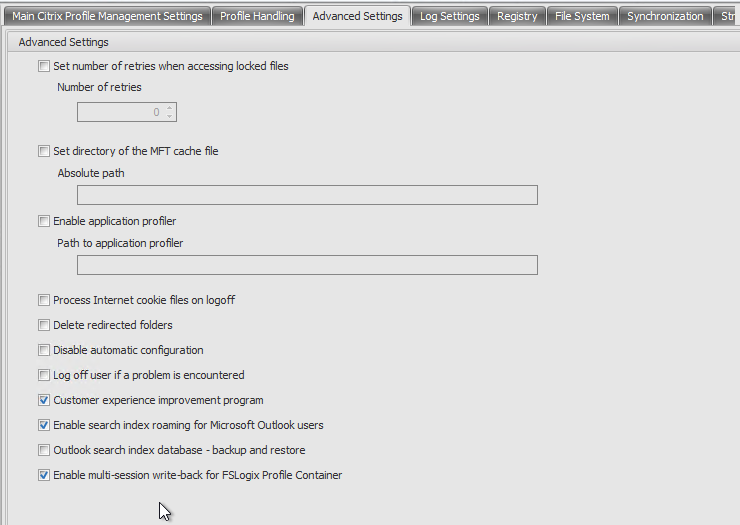Click the Number of retries spinner arrows
Screen dimensions: 740x525
pos(170,112)
